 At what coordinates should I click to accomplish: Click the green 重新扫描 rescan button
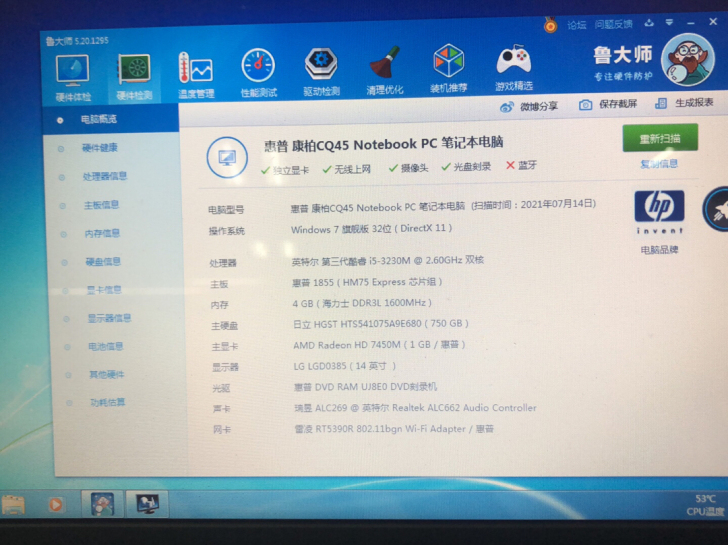(660, 138)
